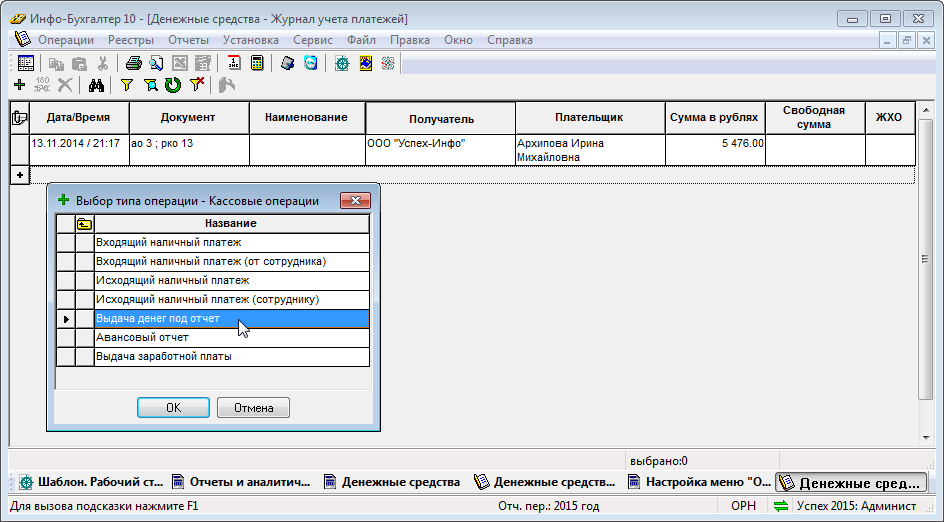Click the select-all icon in the table corner
Screen dimensions: 944x522
(20, 117)
